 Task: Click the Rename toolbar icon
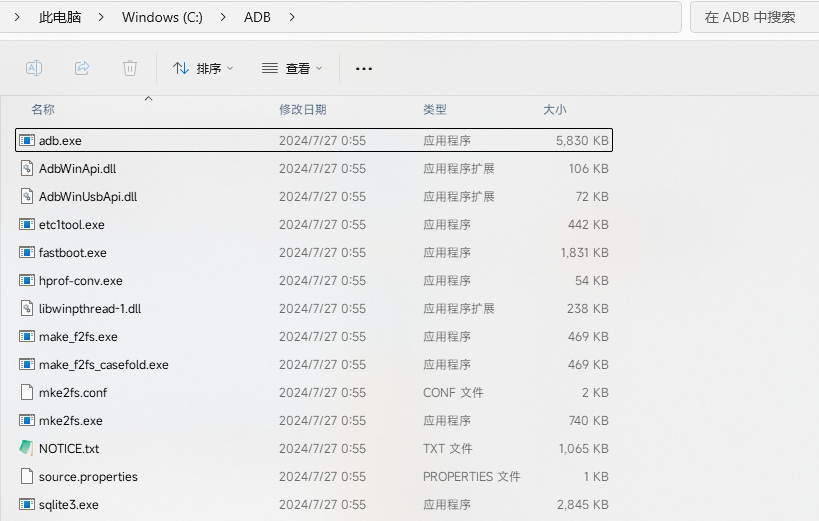pos(34,68)
